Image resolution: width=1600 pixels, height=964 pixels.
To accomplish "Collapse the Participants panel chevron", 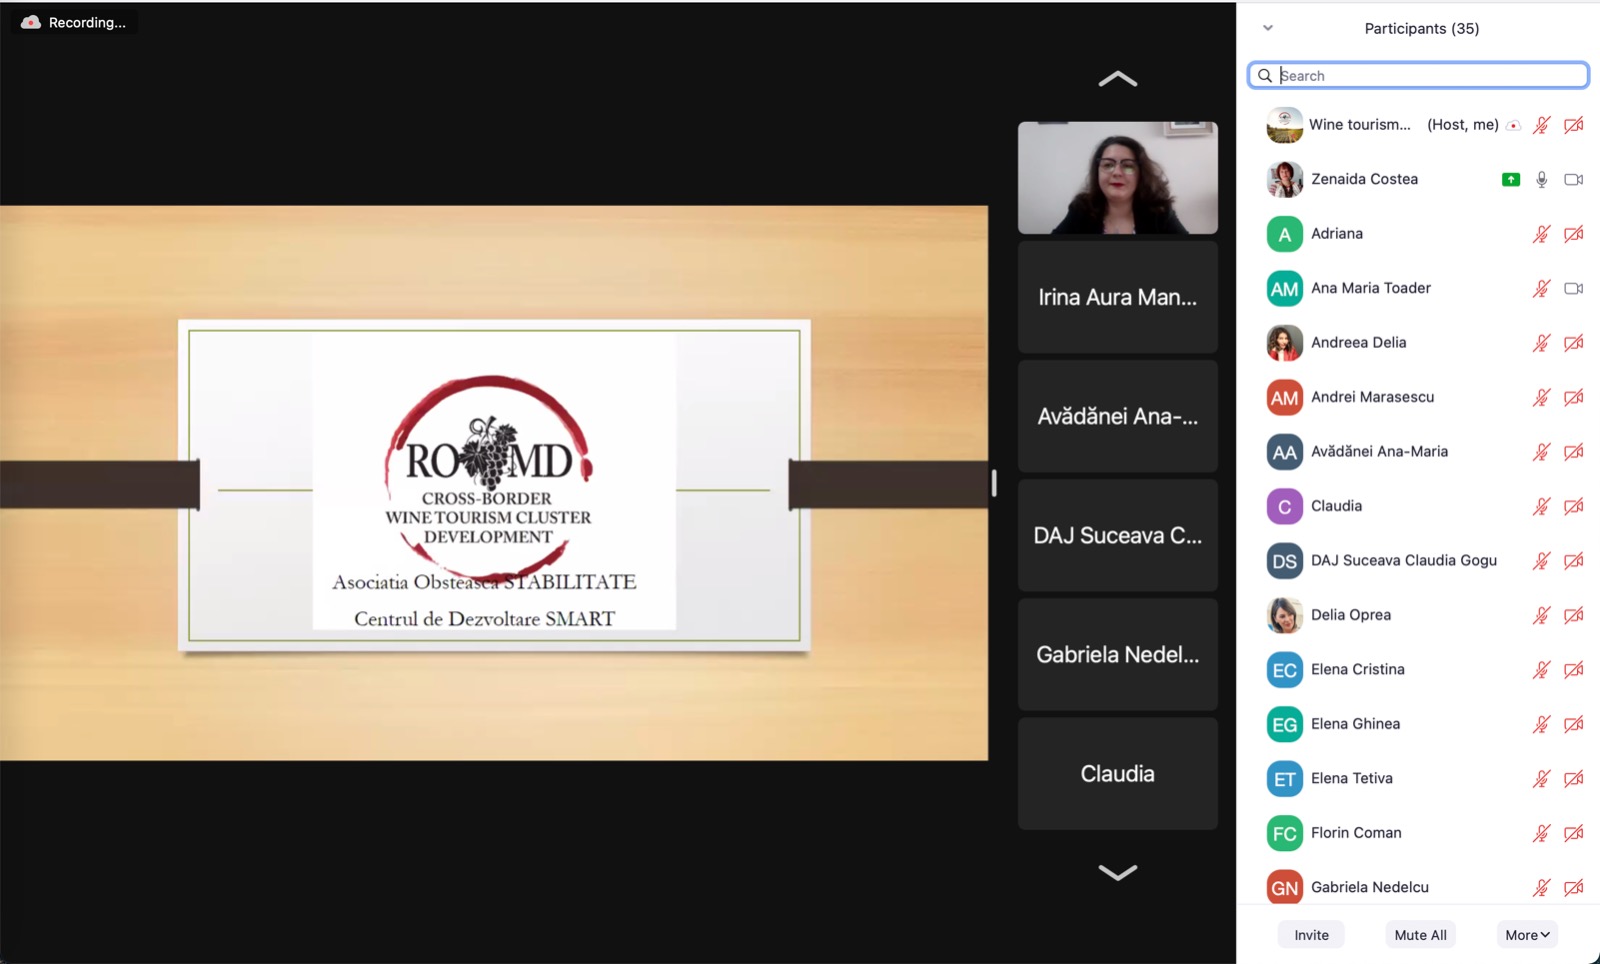I will 1268,28.
